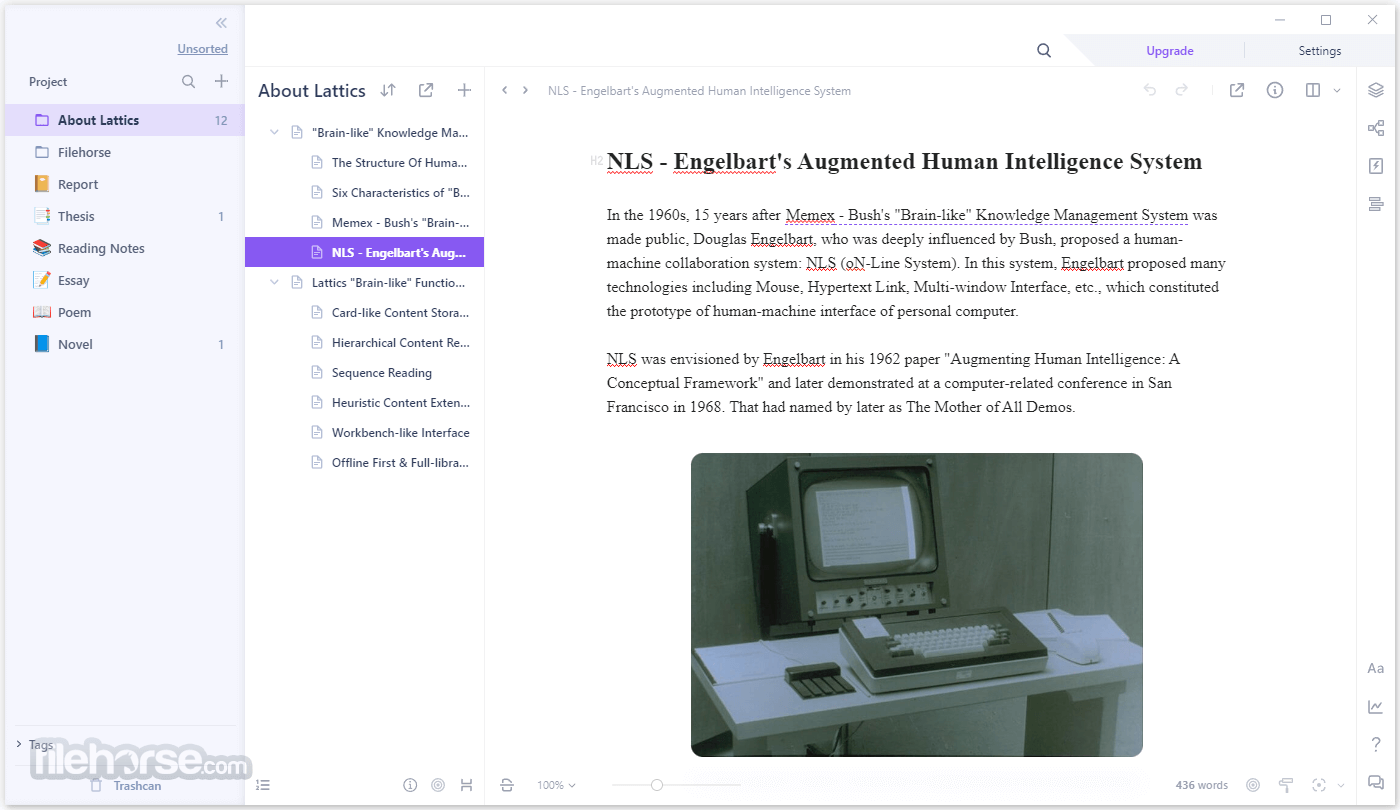Toggle the numbered list view icon
Viewport: 1400px width, 810px height.
pyautogui.click(x=263, y=785)
